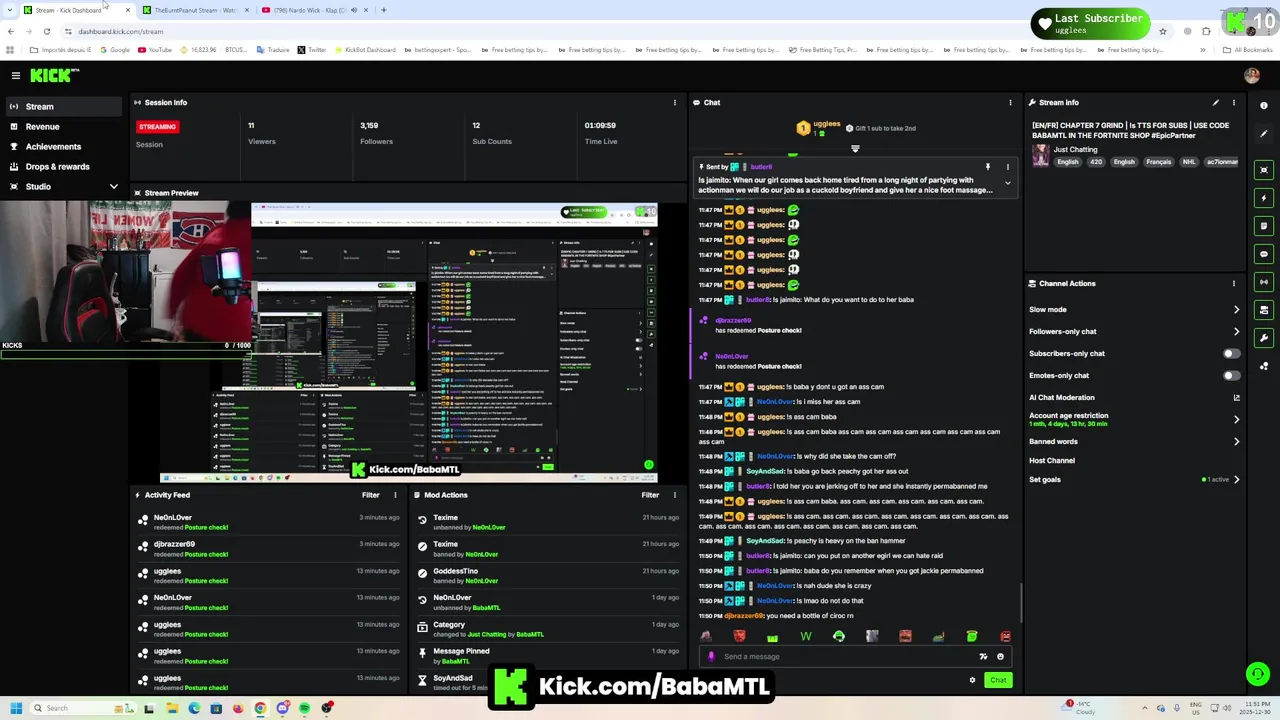
Task: Click green Chat send button
Action: (998, 680)
